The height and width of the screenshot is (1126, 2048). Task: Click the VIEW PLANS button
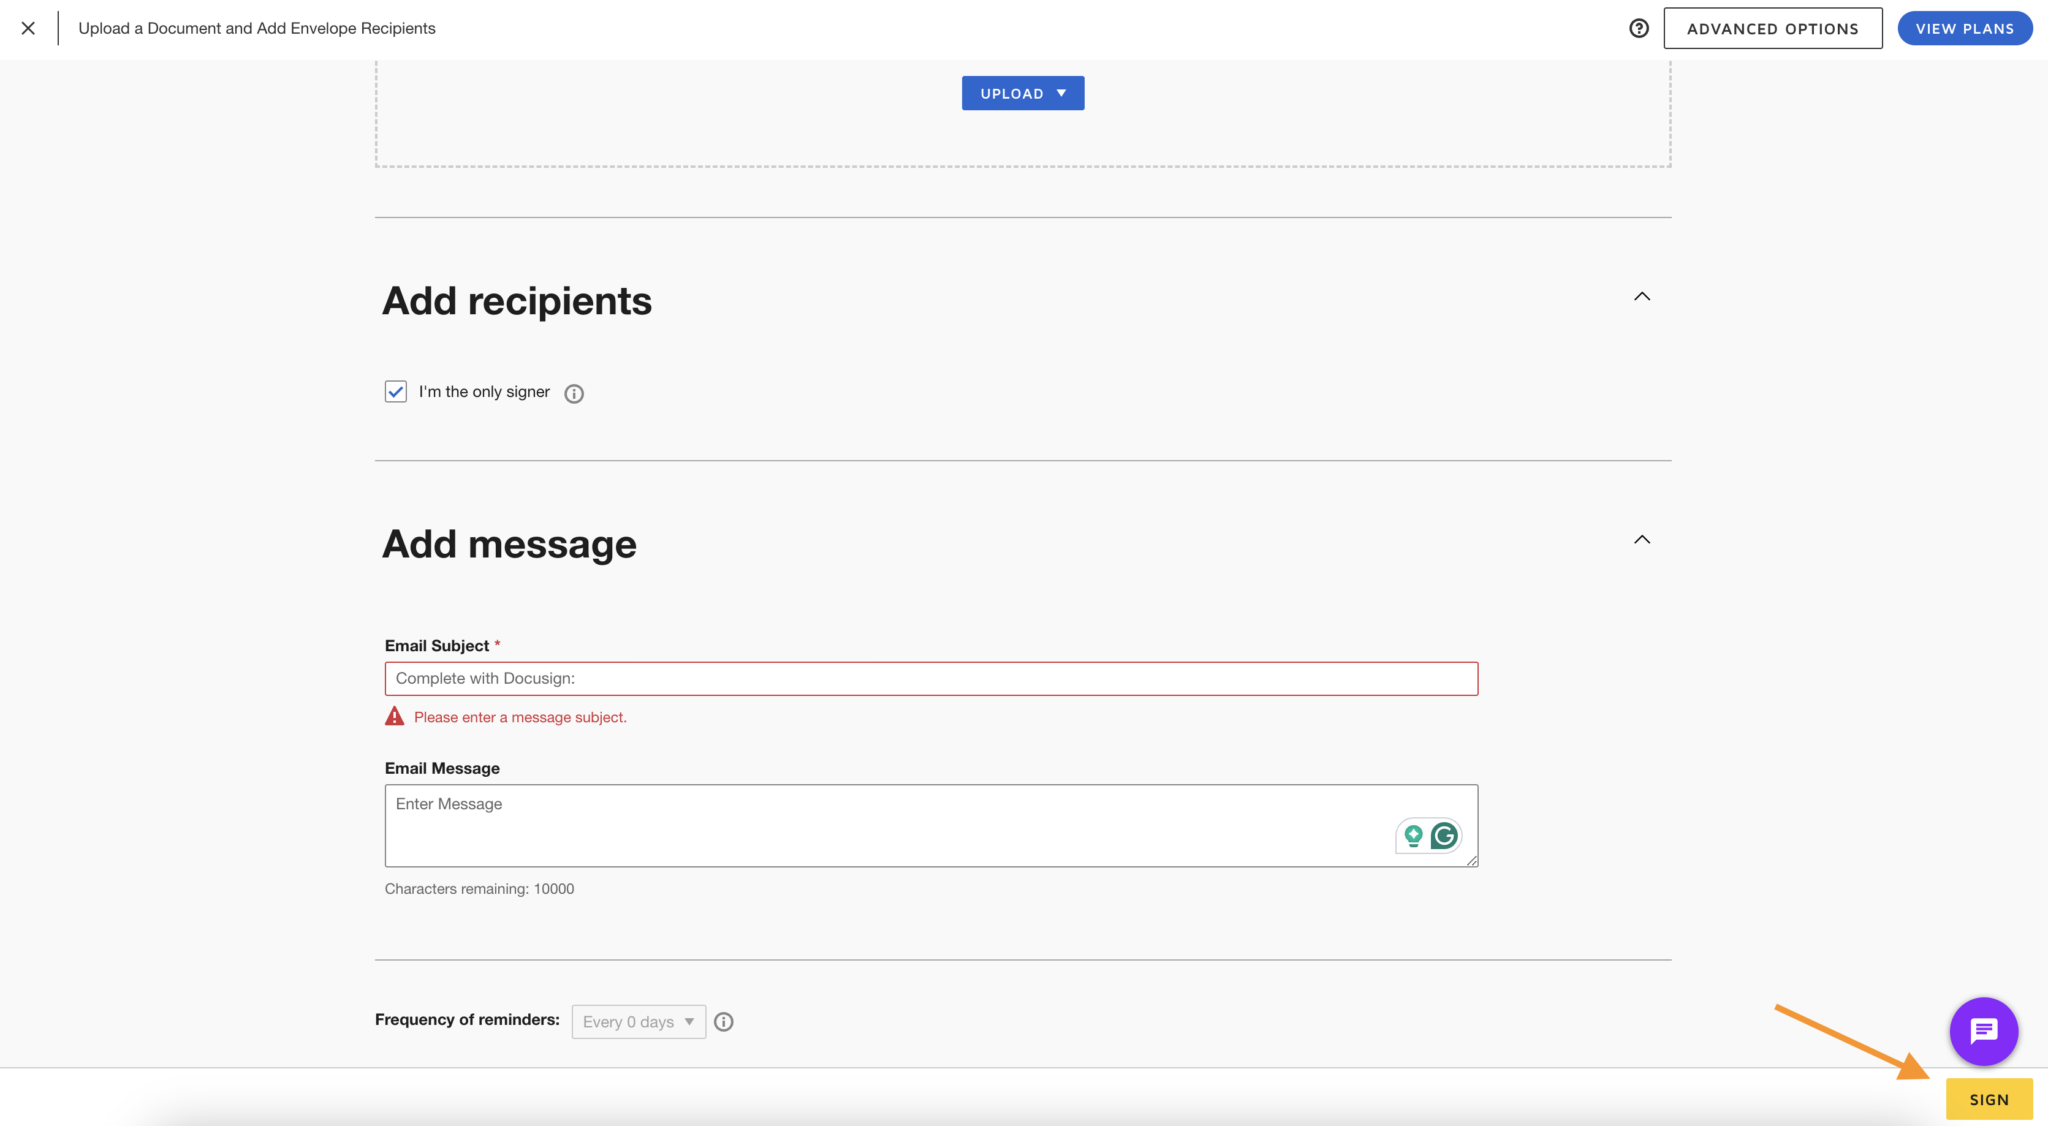pyautogui.click(x=1964, y=28)
